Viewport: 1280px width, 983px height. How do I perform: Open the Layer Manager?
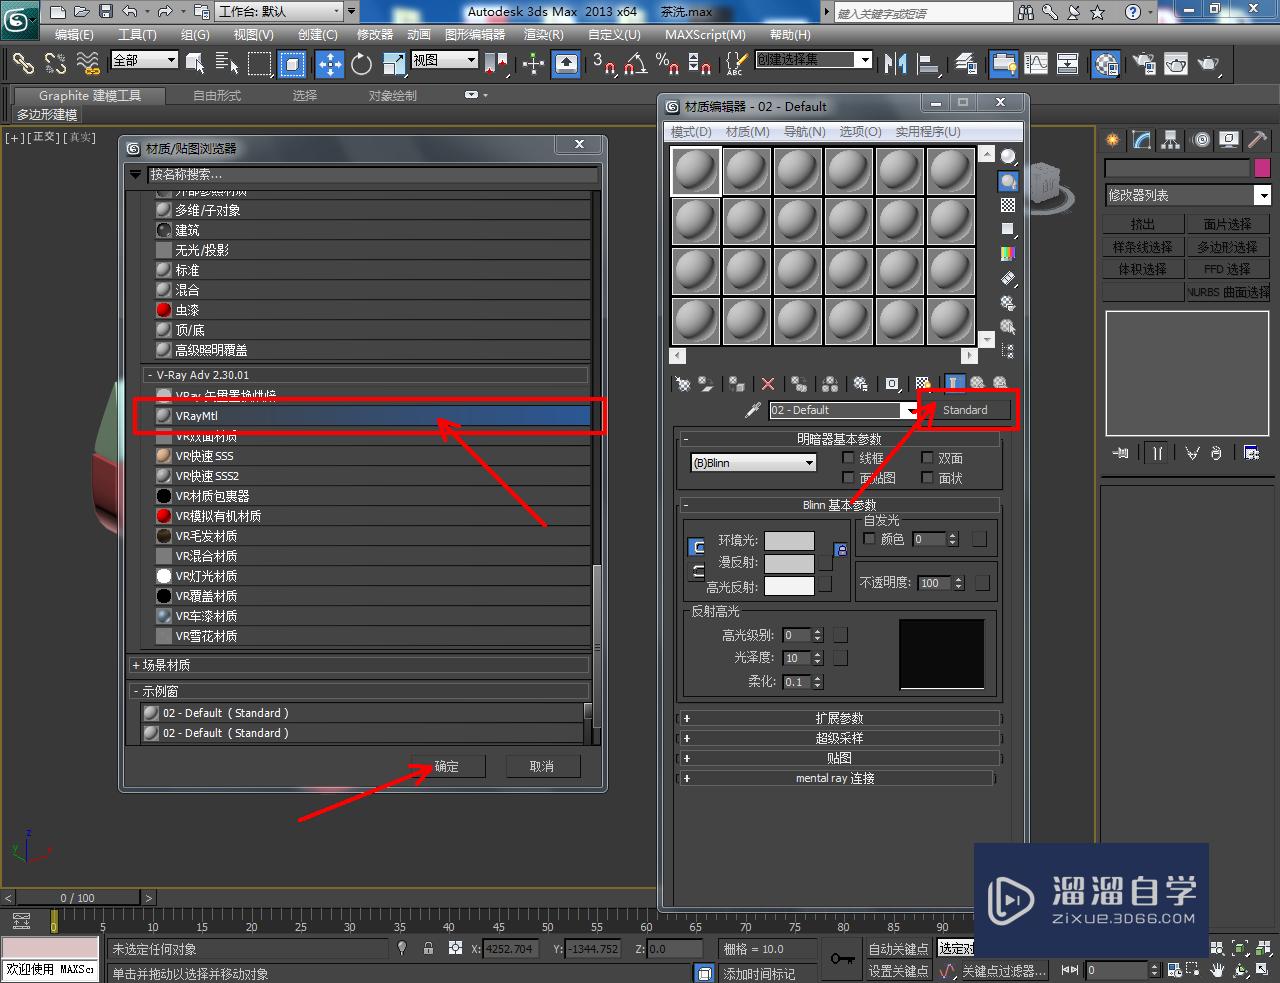[966, 64]
